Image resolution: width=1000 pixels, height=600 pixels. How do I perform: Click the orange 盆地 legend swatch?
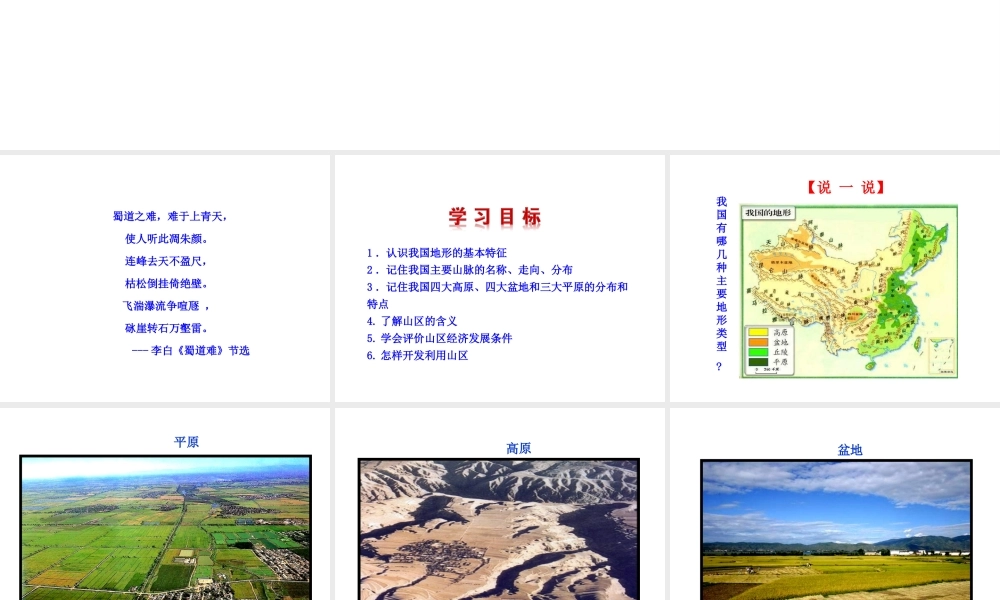pyautogui.click(x=758, y=342)
